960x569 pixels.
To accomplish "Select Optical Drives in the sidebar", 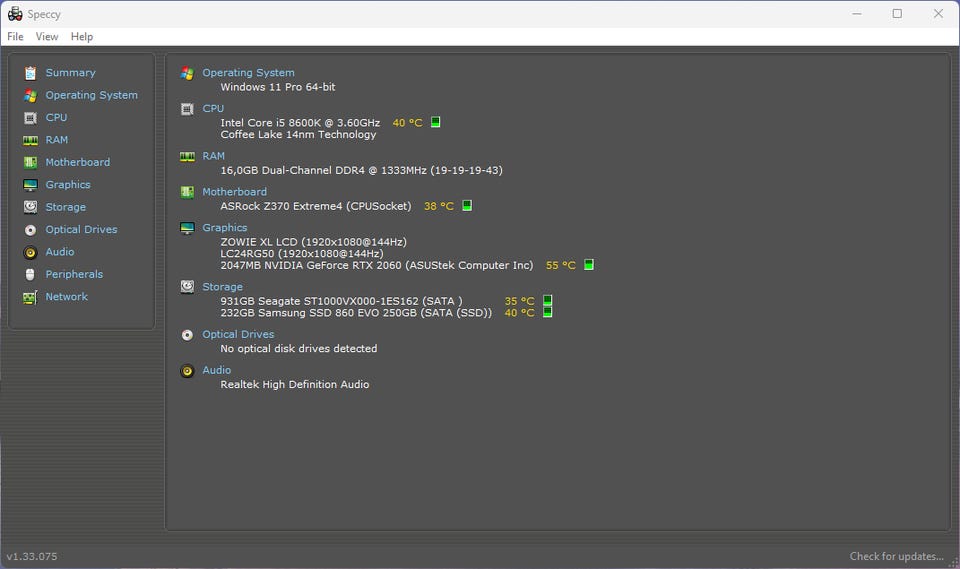I will (81, 229).
